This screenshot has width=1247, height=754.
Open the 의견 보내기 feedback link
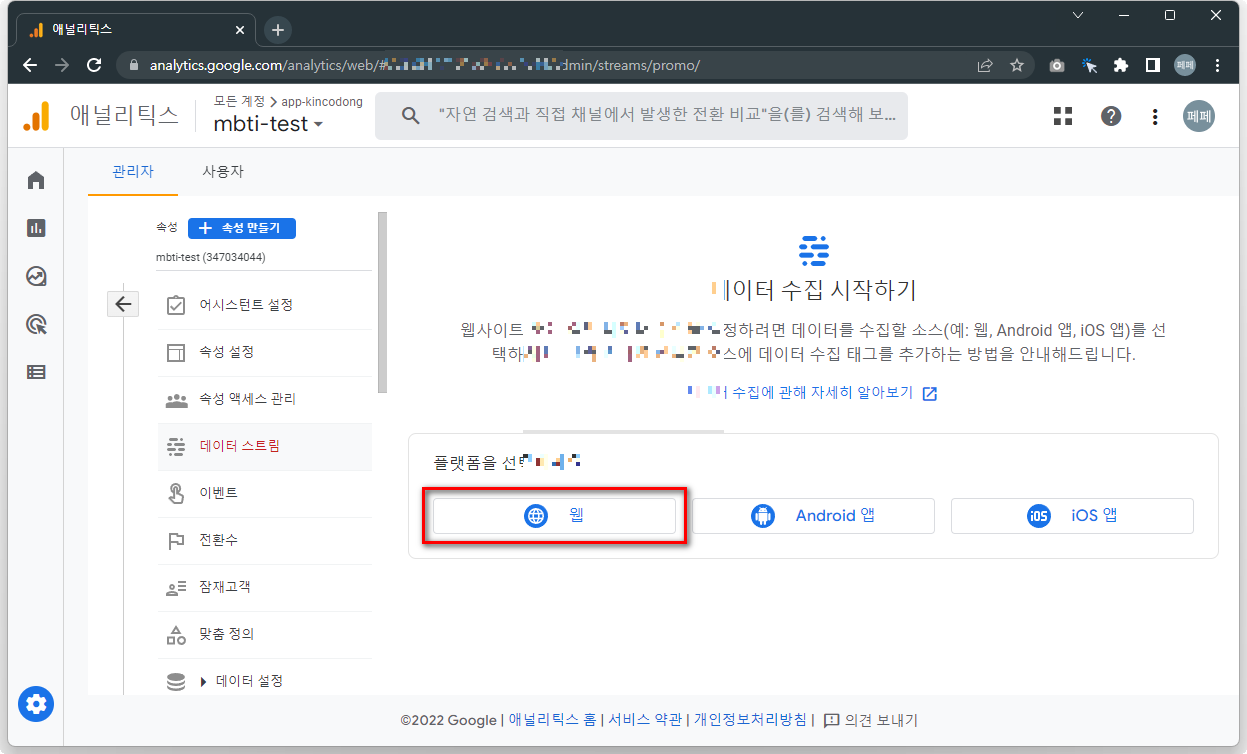coord(880,720)
